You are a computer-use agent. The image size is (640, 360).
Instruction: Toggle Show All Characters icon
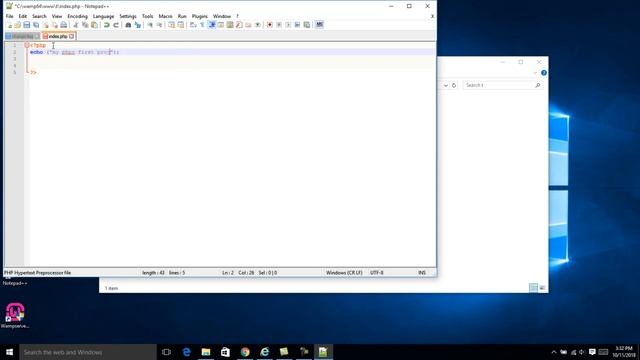(x=202, y=25)
